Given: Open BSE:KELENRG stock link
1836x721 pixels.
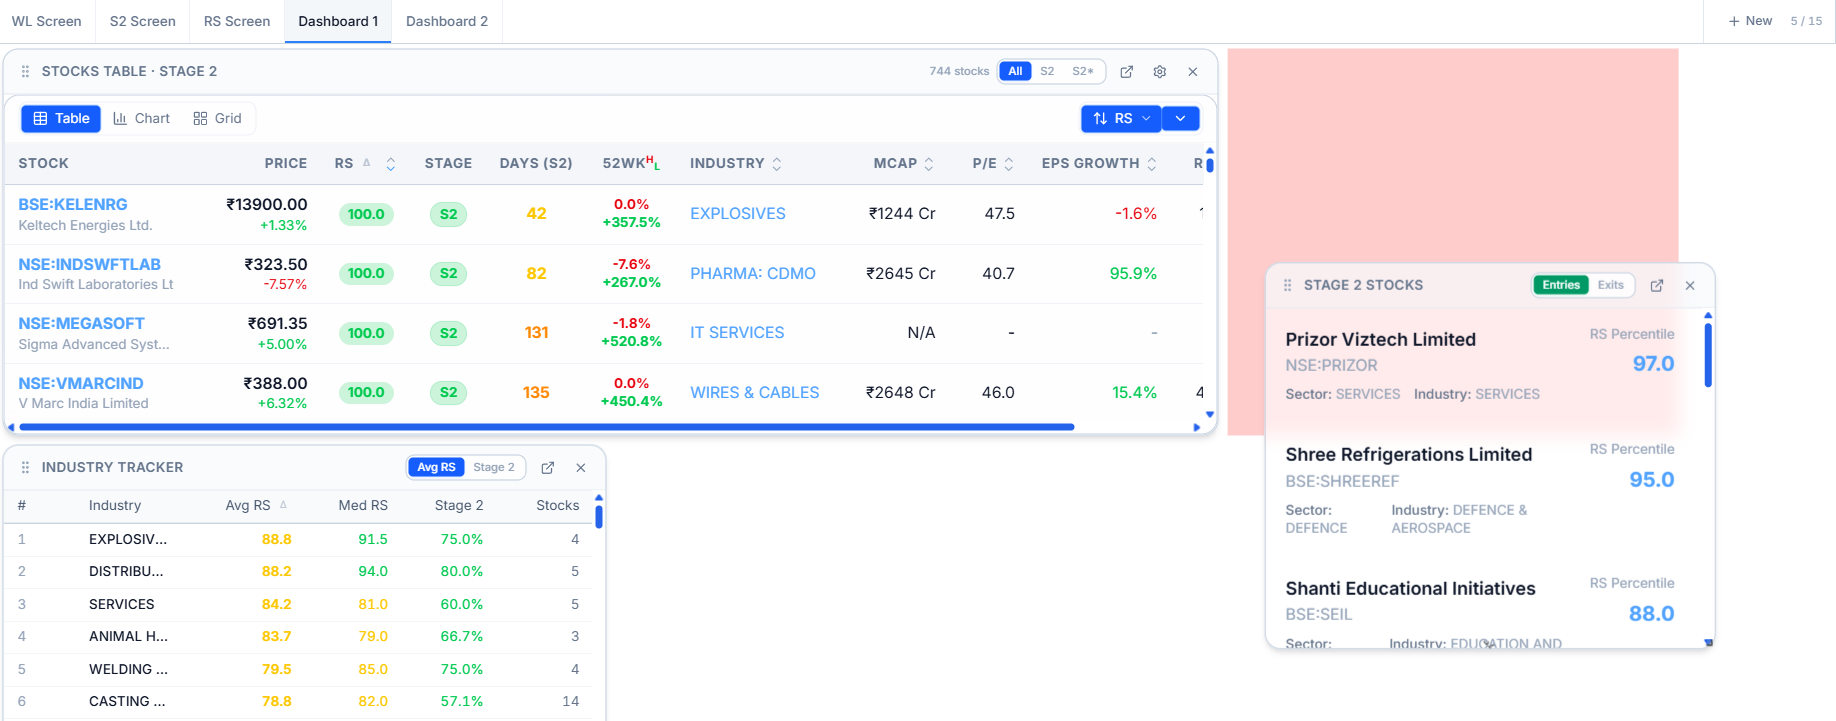Looking at the screenshot, I should pos(73,205).
